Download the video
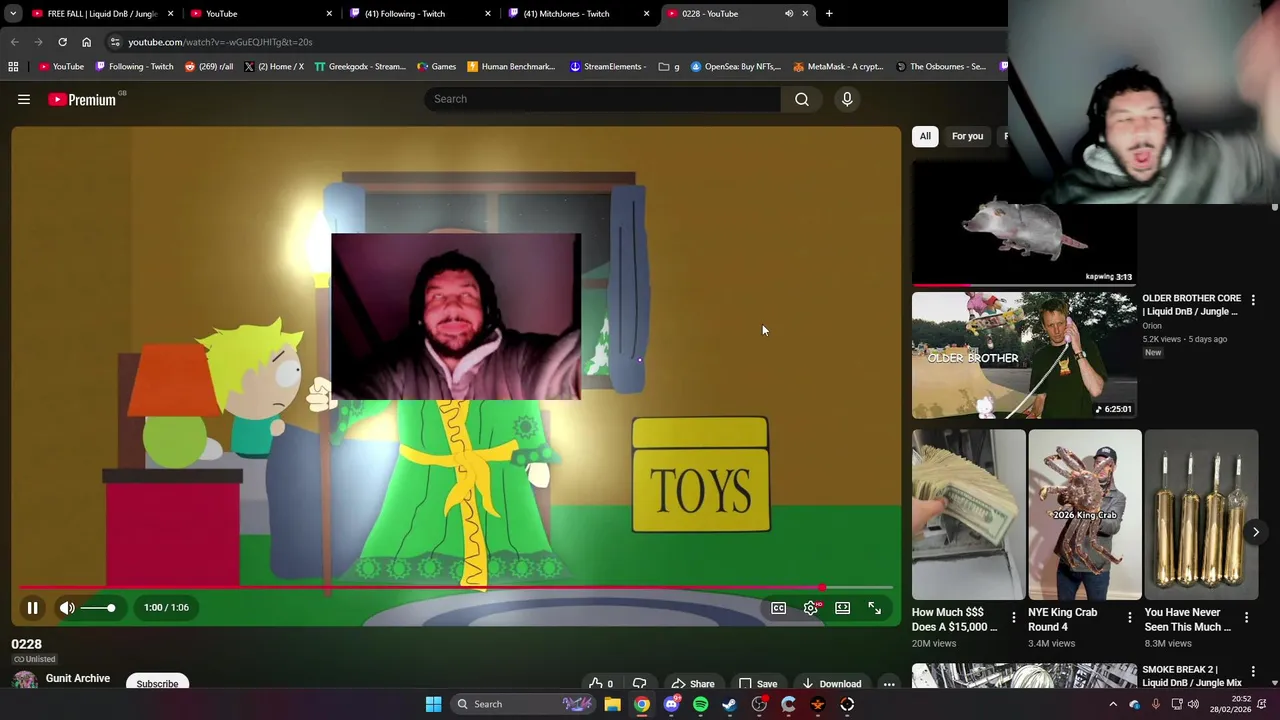 831,684
